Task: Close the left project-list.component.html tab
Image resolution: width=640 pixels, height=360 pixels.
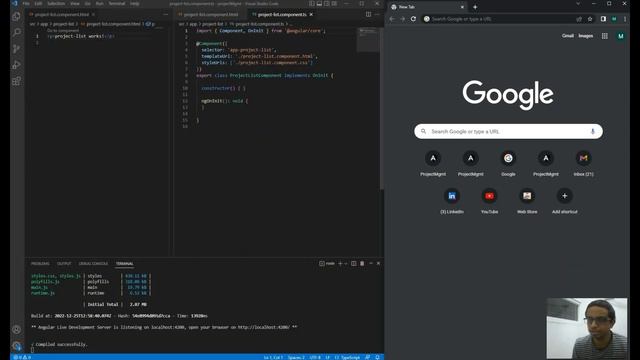Action: pyautogui.click(x=93, y=14)
